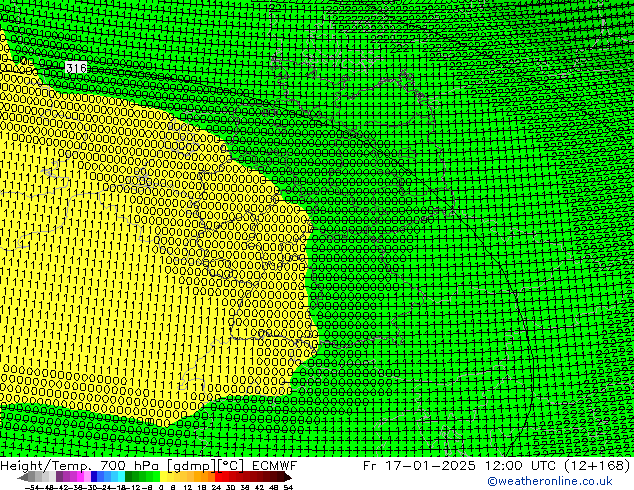Pick the yellow swatch above the 0 label
This screenshot has width=634, height=490.
164,477
